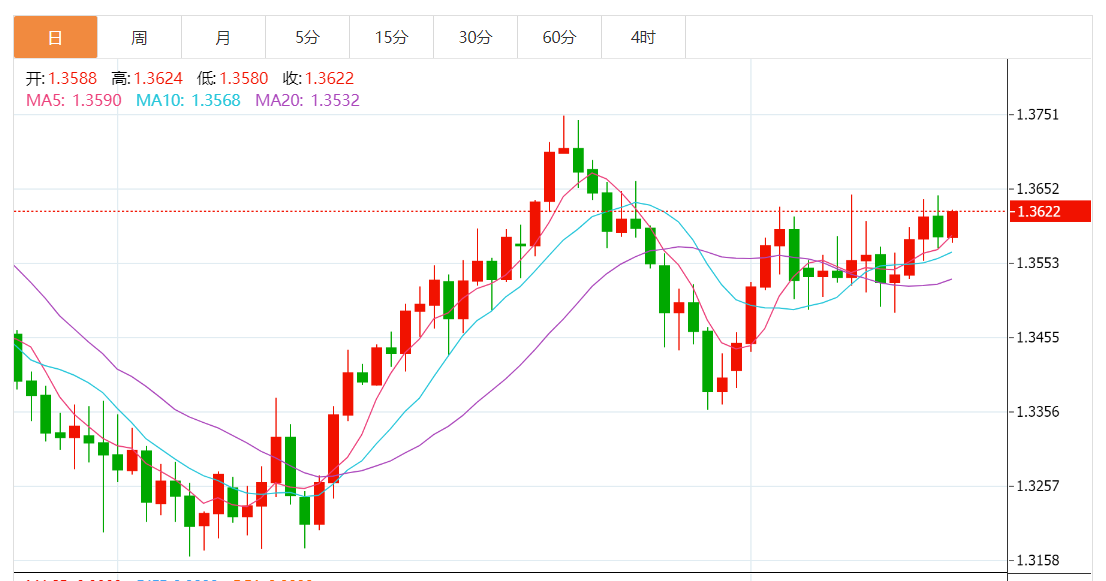The image size is (1106, 581).
Task: Click the rightmost red candlestick
Action: coord(953,224)
